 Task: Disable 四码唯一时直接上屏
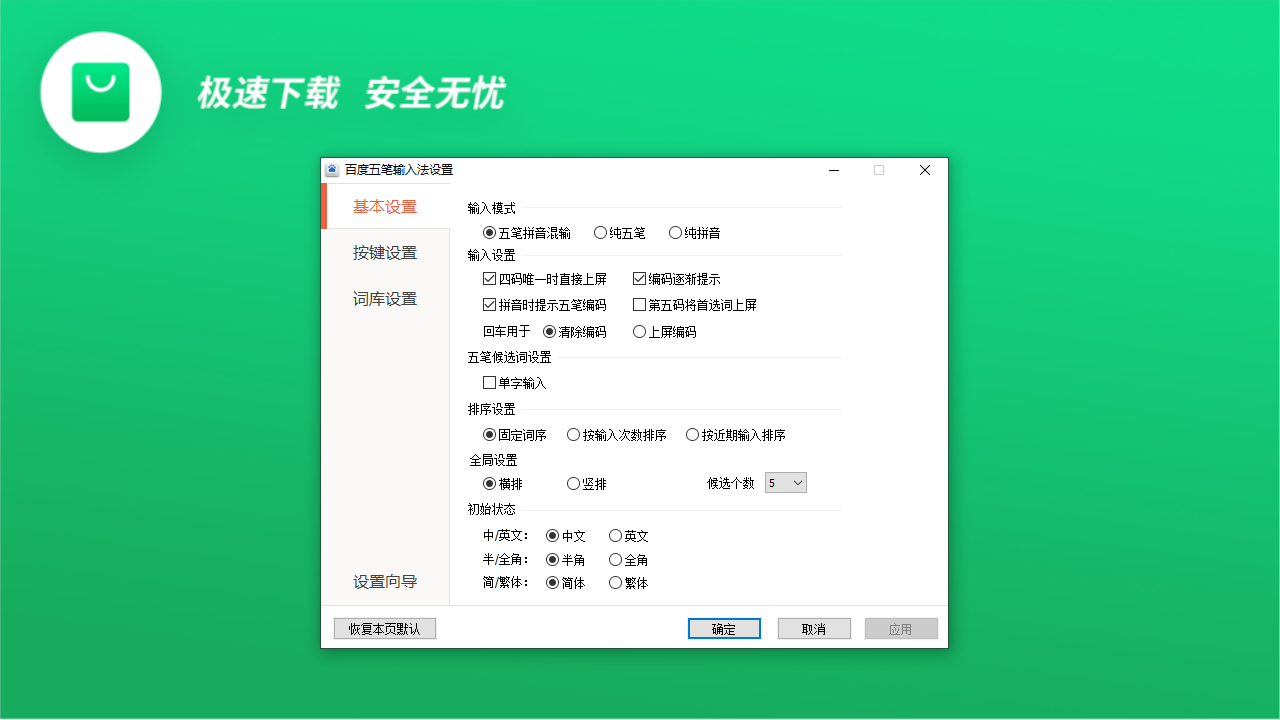pos(490,278)
